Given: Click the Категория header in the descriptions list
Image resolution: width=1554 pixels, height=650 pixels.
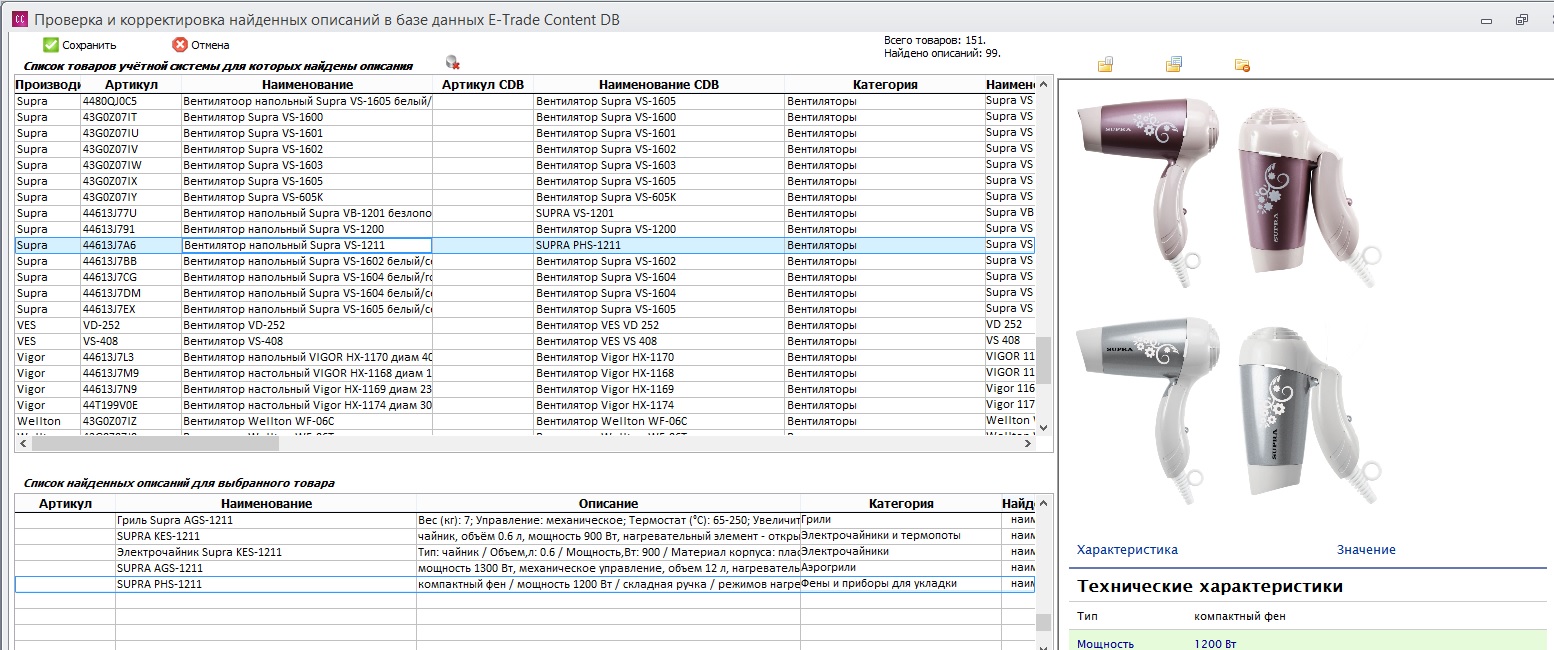Looking at the screenshot, I should click(900, 504).
